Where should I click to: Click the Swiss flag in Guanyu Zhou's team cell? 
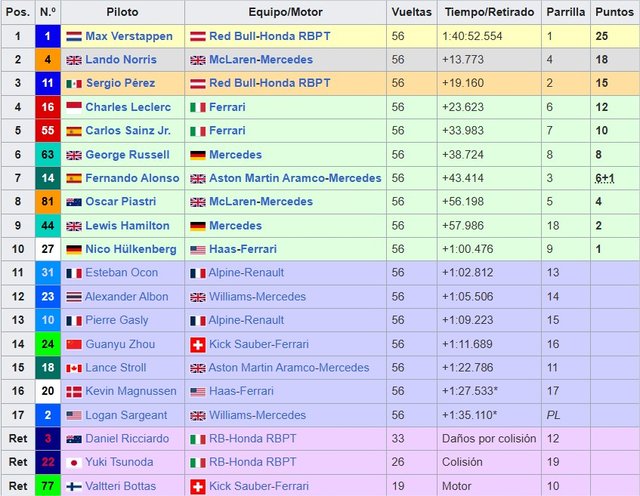point(198,345)
